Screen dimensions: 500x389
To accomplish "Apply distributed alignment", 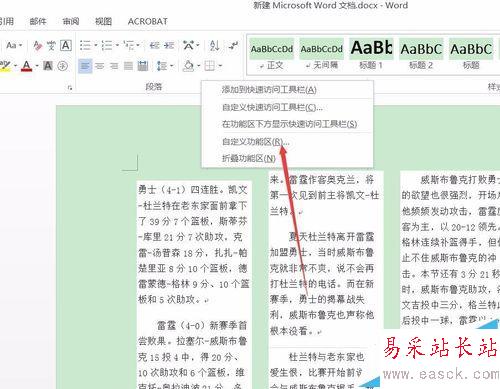I will (x=143, y=66).
